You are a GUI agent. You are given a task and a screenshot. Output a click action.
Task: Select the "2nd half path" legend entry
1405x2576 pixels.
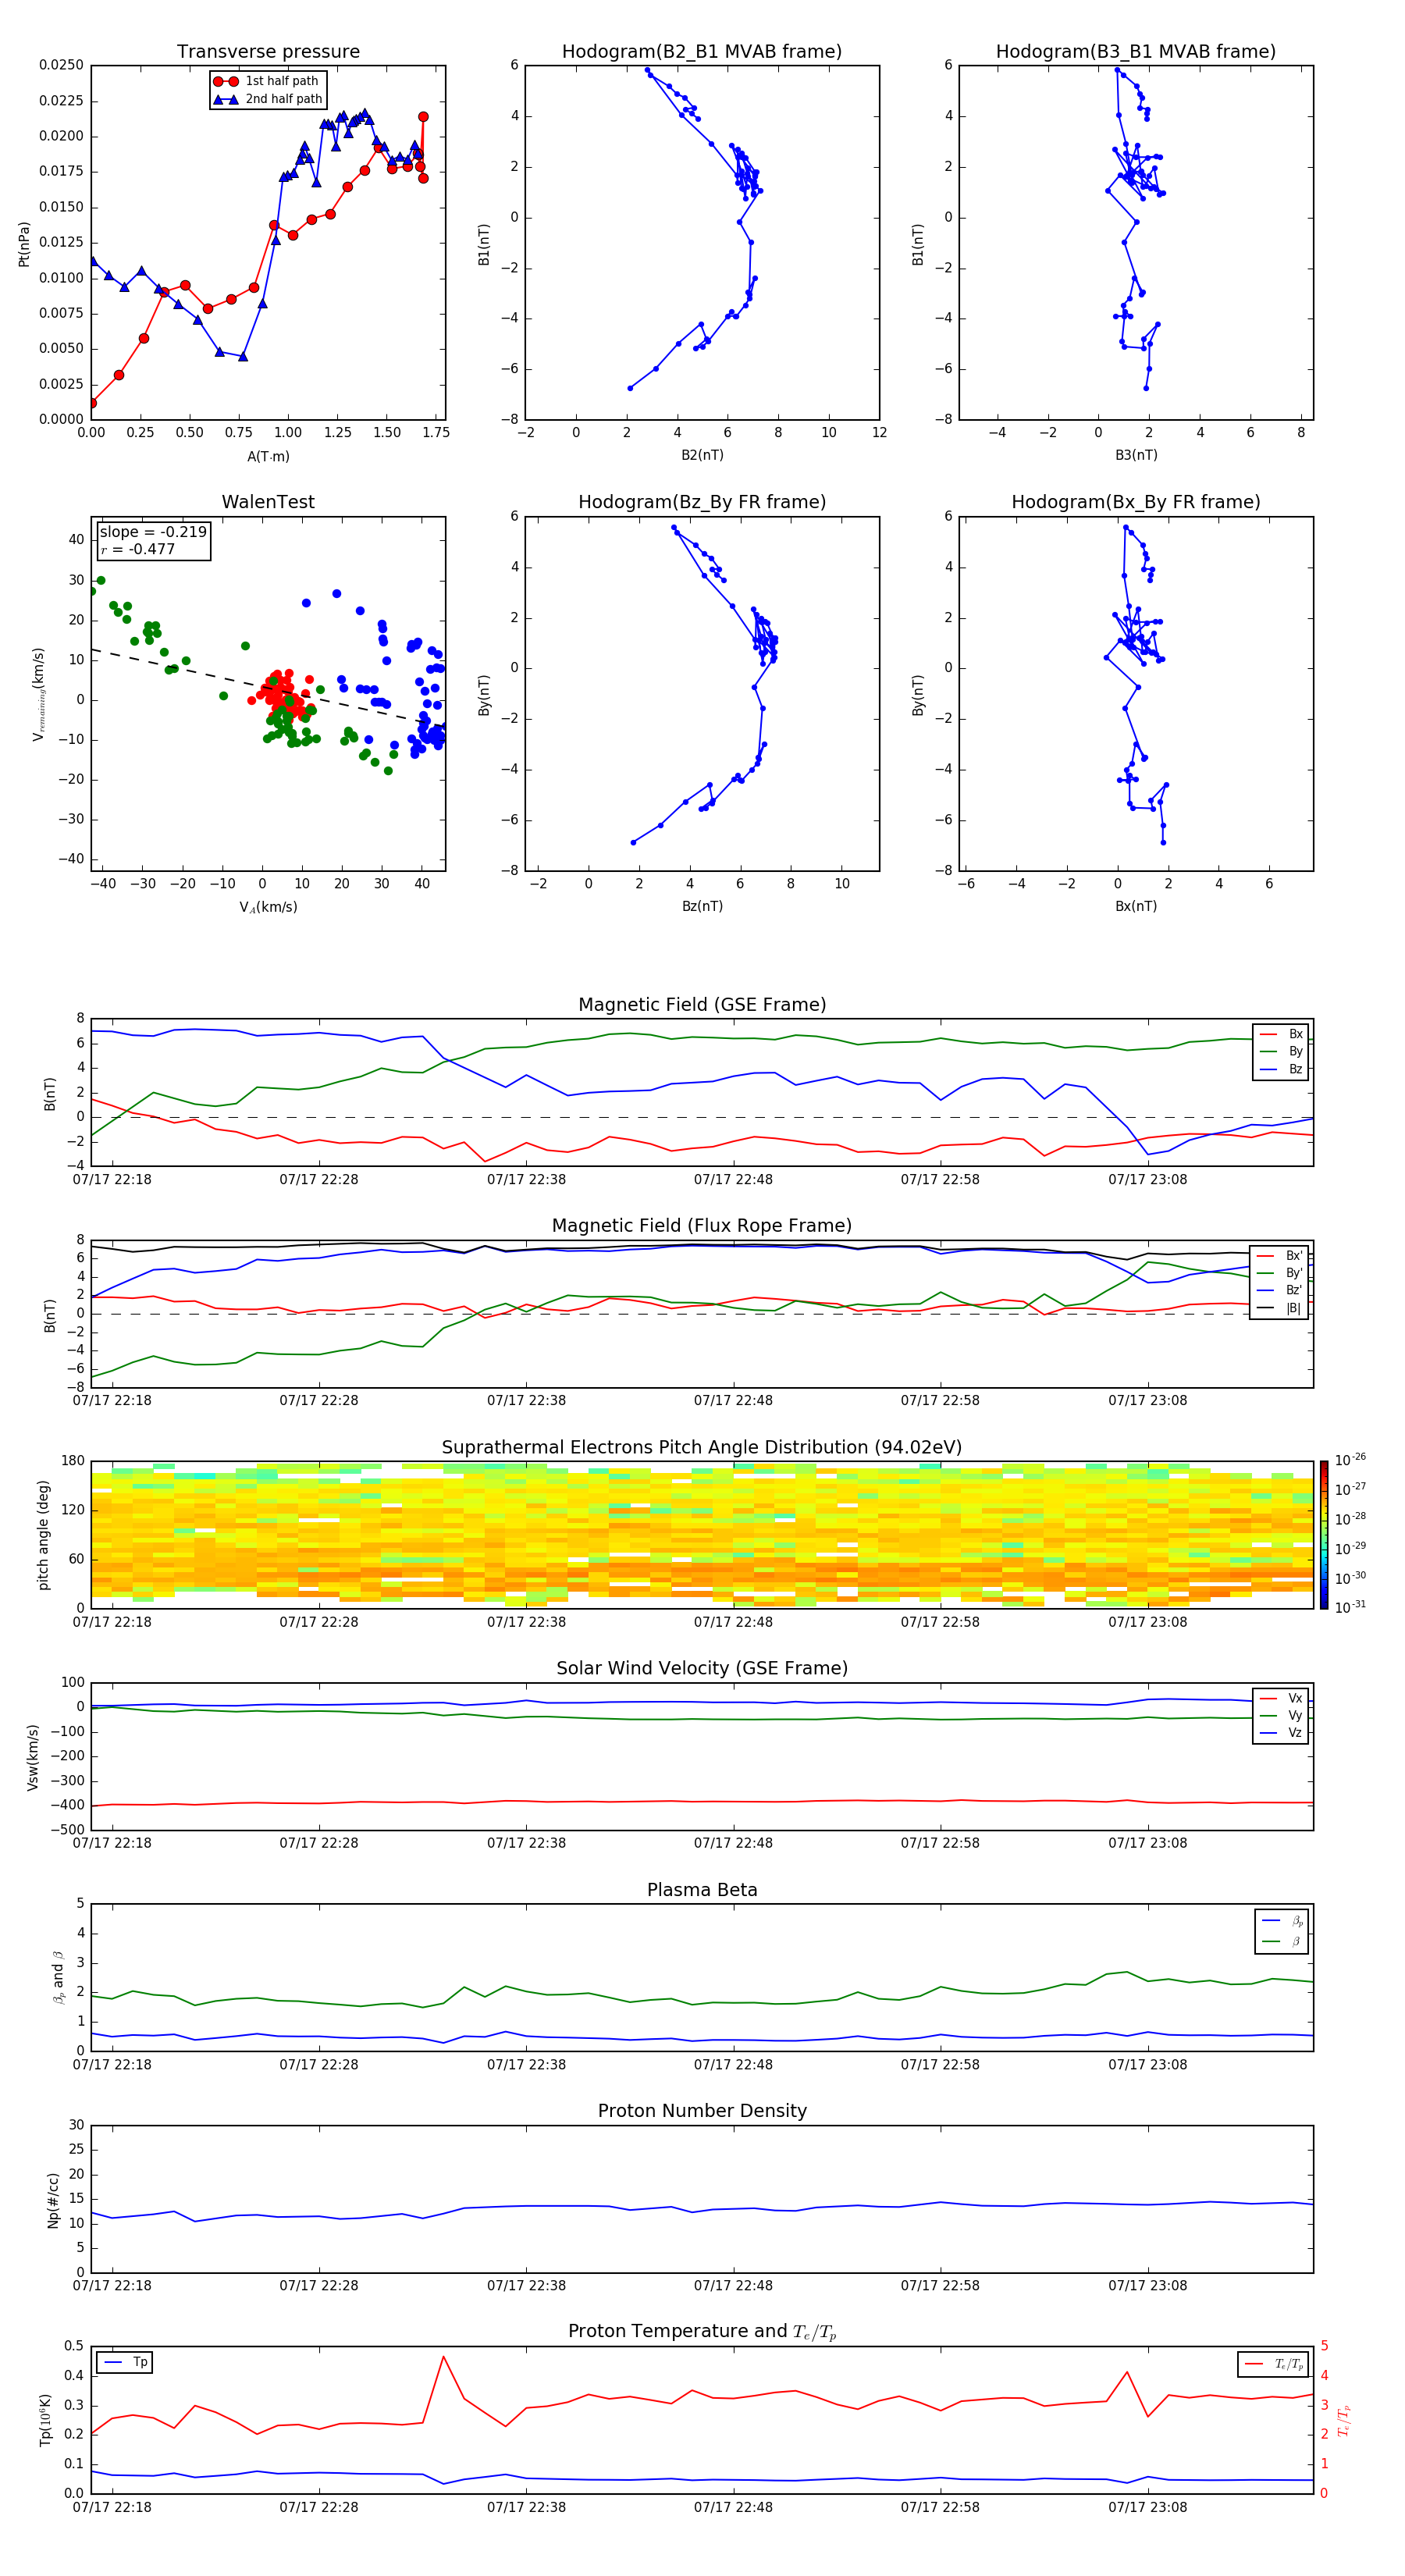coord(268,99)
